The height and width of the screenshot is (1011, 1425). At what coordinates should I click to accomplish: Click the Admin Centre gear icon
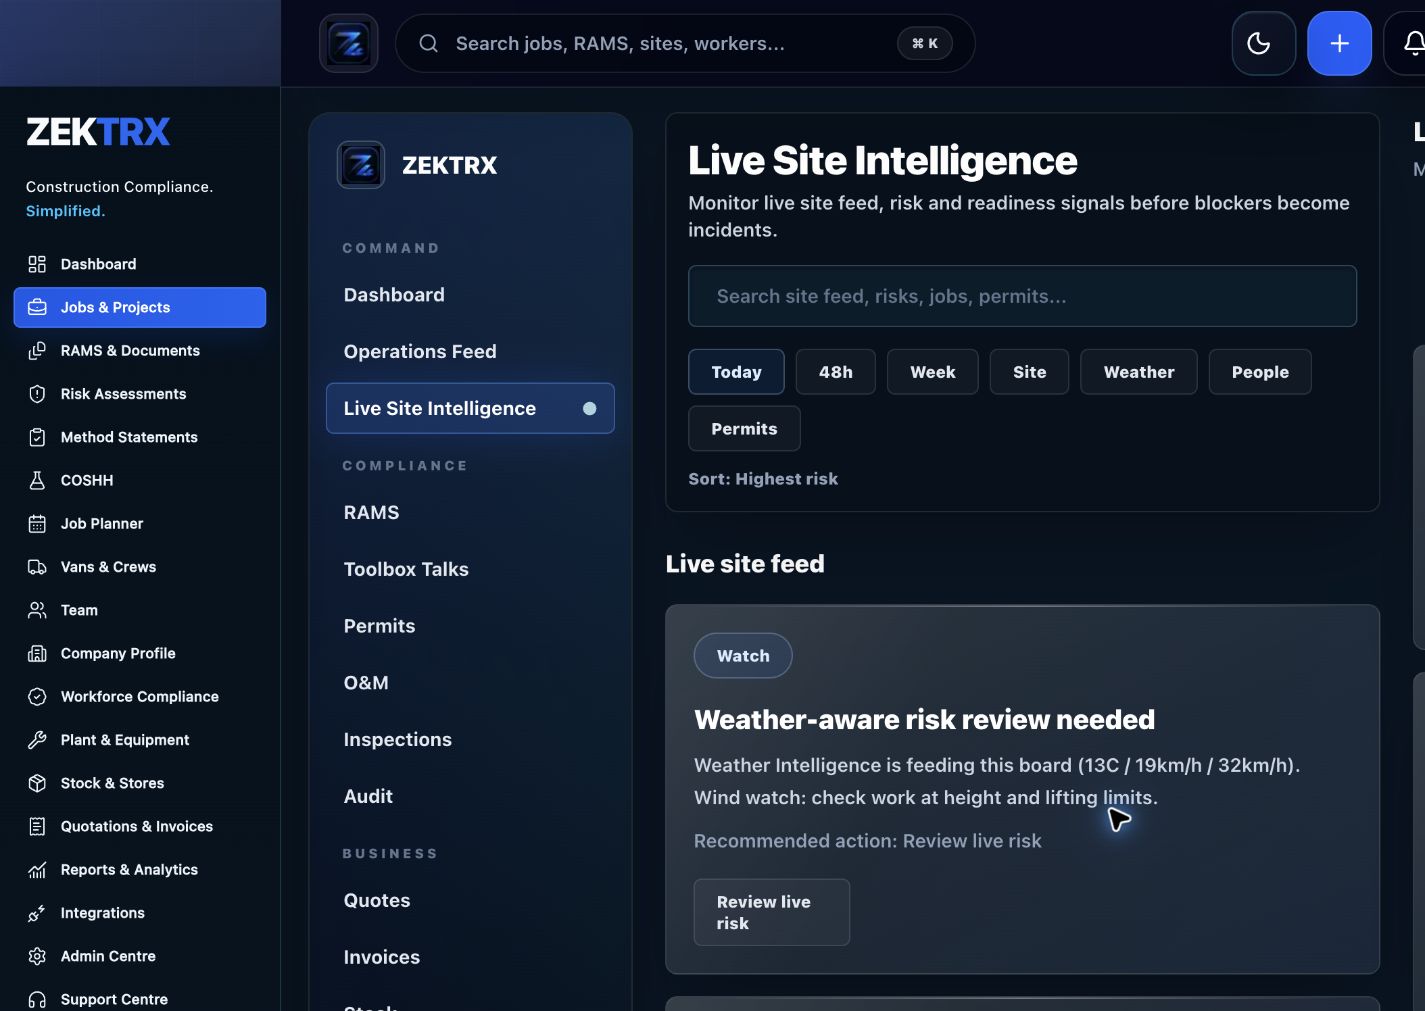(37, 956)
